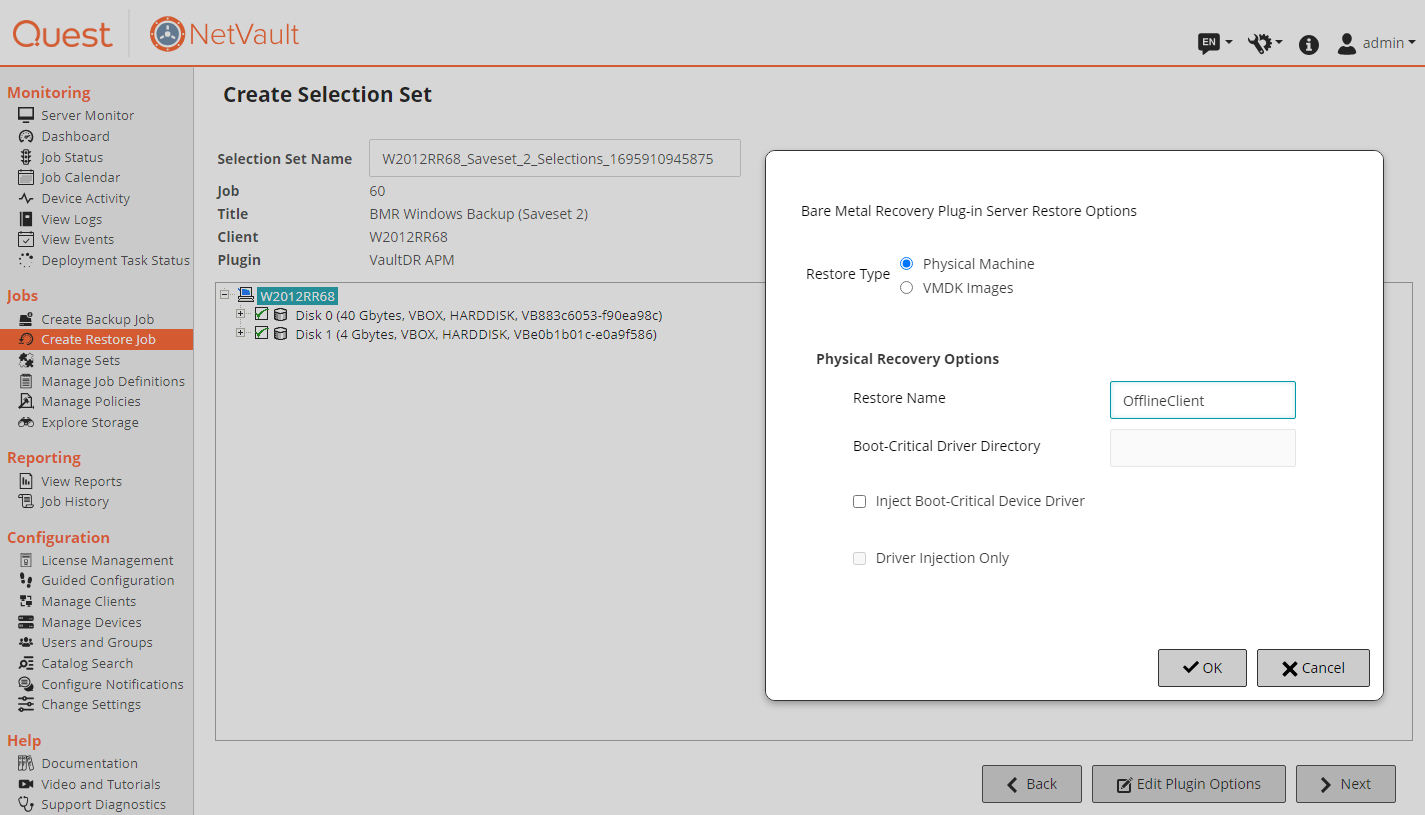This screenshot has width=1425, height=815.
Task: Open the admin user dropdown
Action: (1377, 43)
